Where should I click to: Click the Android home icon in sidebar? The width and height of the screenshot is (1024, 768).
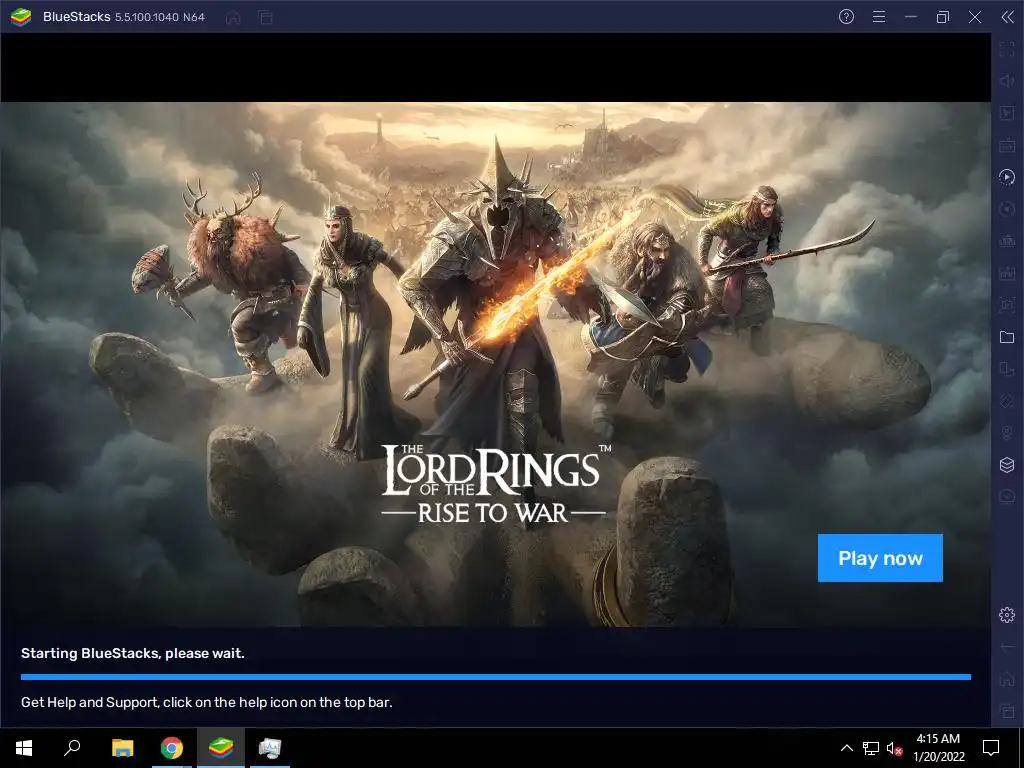point(1007,679)
